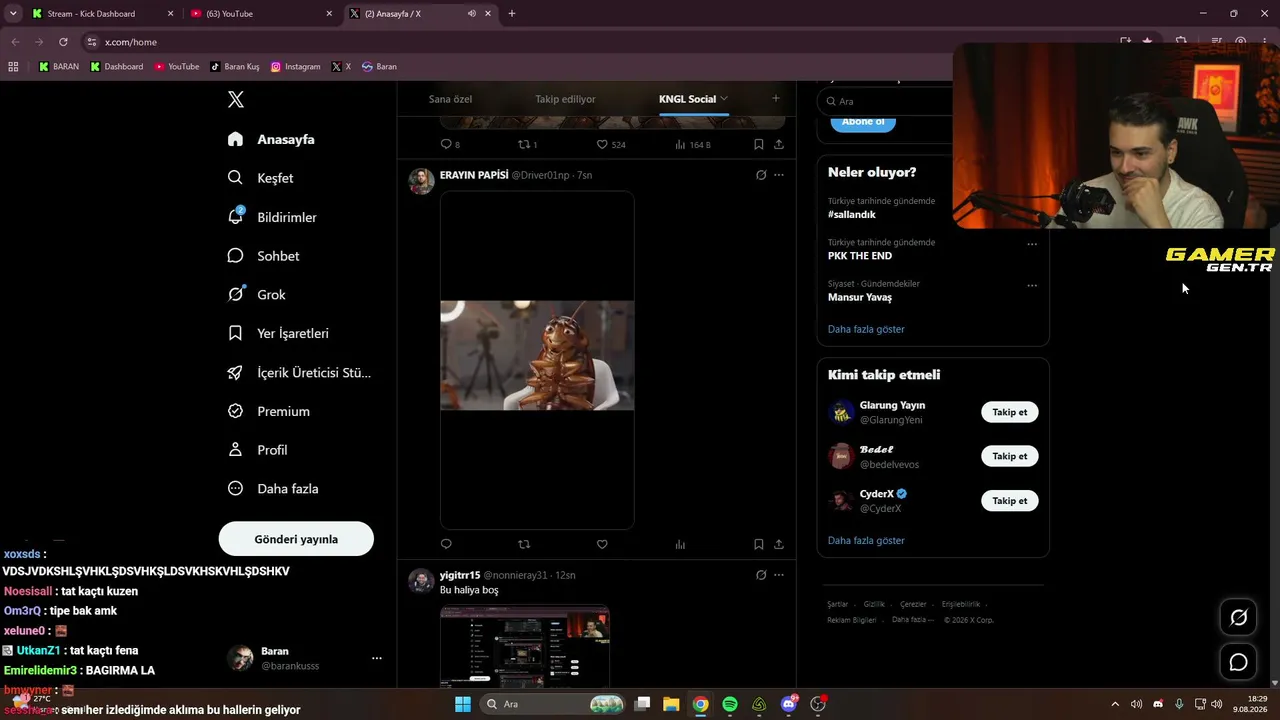Open Premium in the sidebar
Viewport: 1280px width, 720px height.
[268, 411]
